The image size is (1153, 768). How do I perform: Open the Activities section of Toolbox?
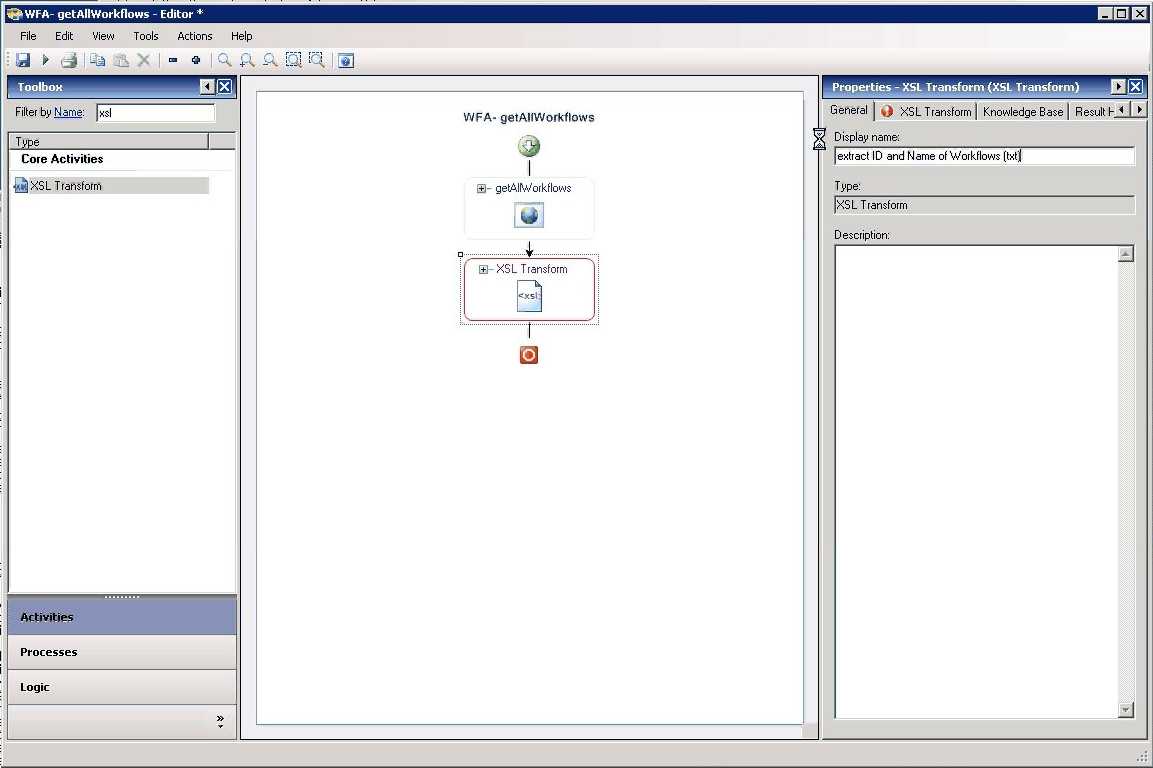122,617
